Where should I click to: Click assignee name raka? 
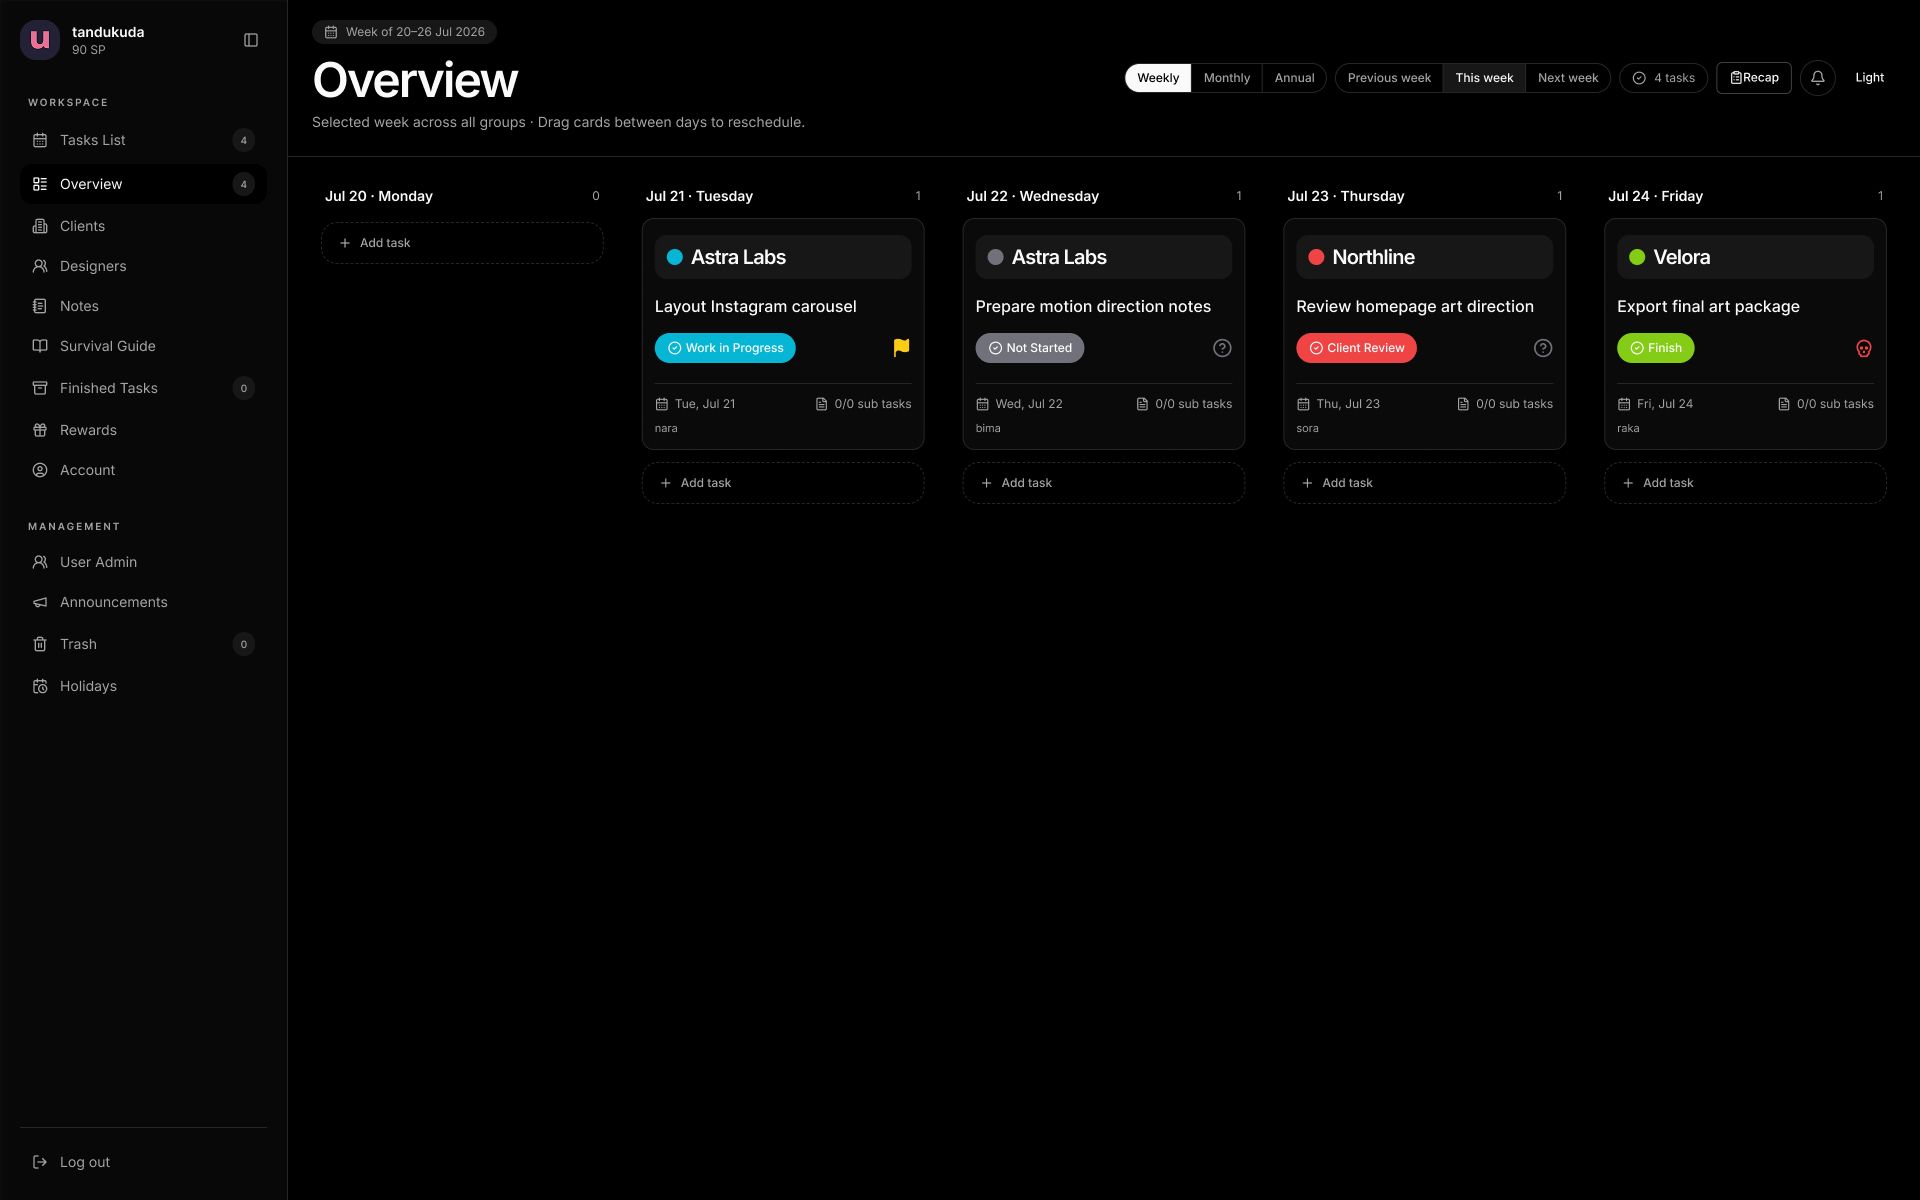(1628, 428)
